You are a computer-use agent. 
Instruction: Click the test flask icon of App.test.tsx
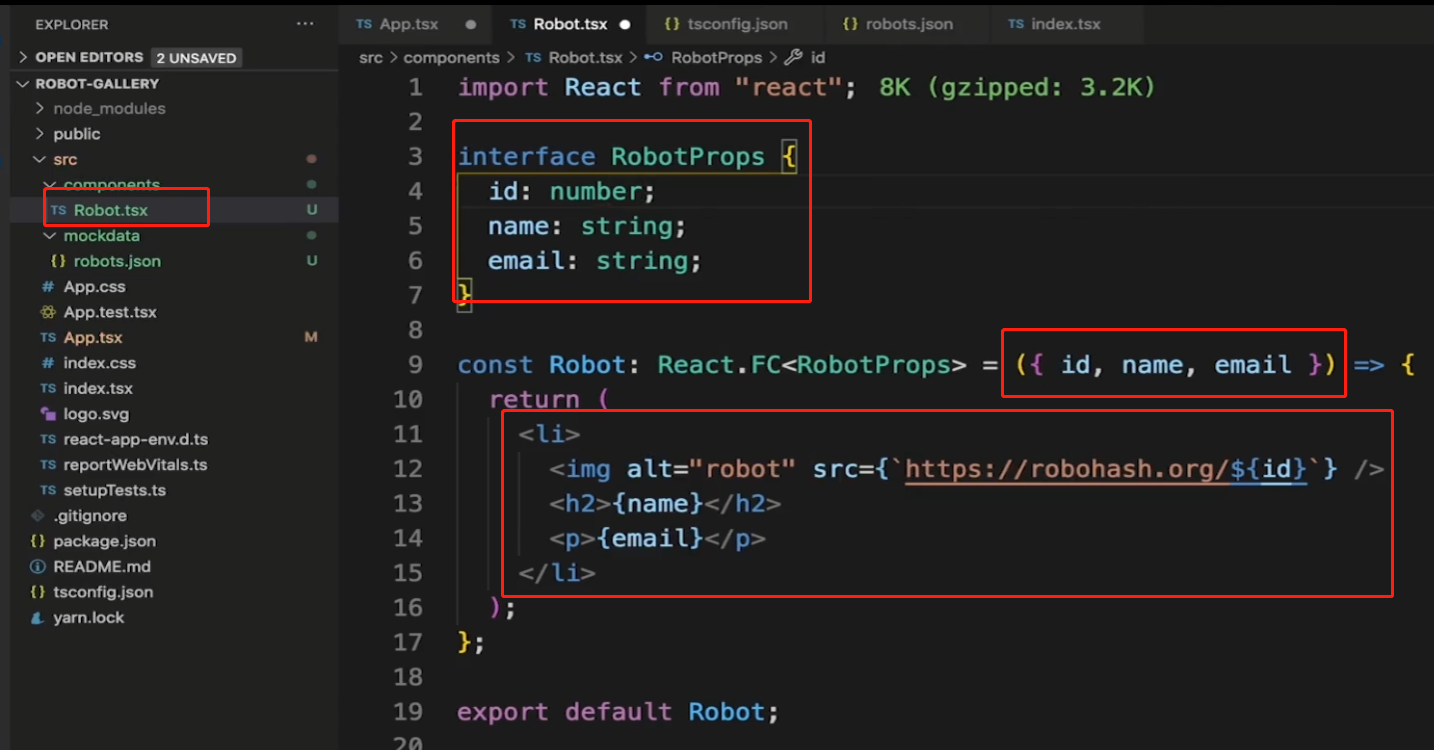click(47, 312)
